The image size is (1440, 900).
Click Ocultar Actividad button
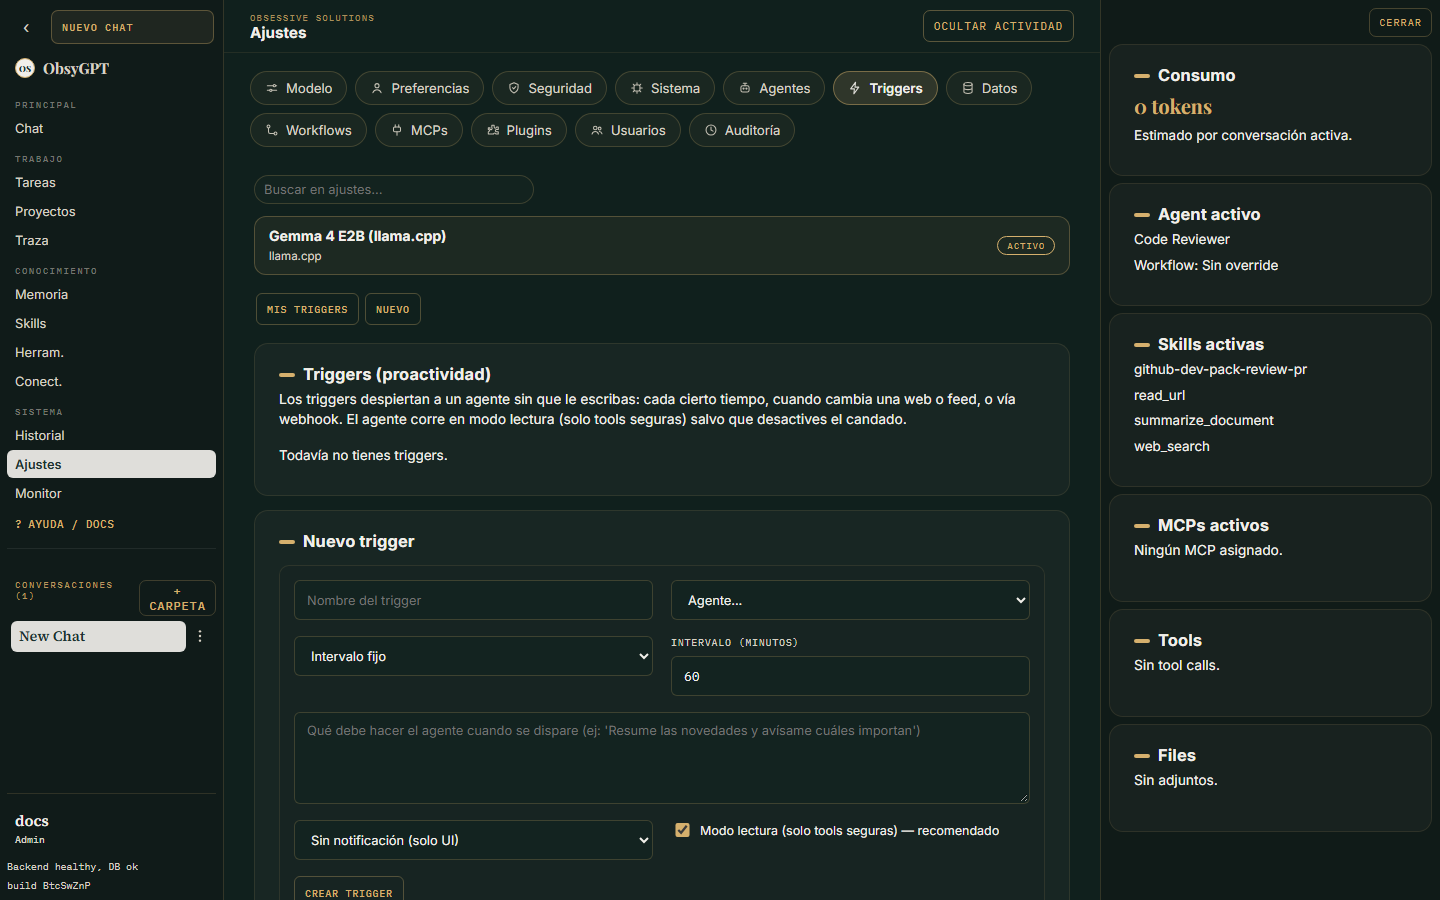998,26
